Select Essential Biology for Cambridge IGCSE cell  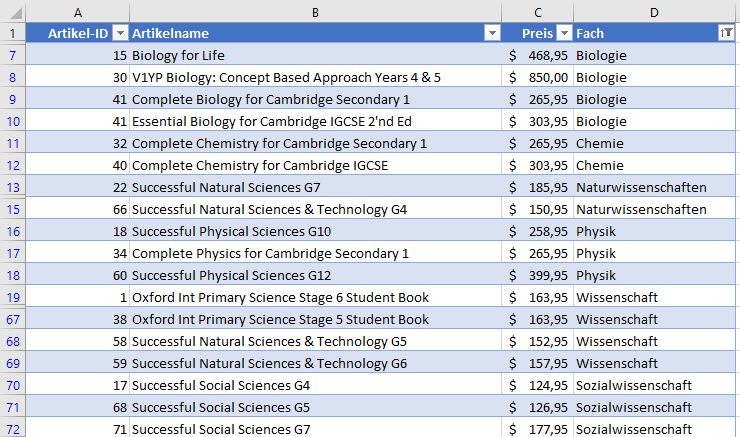click(315, 121)
